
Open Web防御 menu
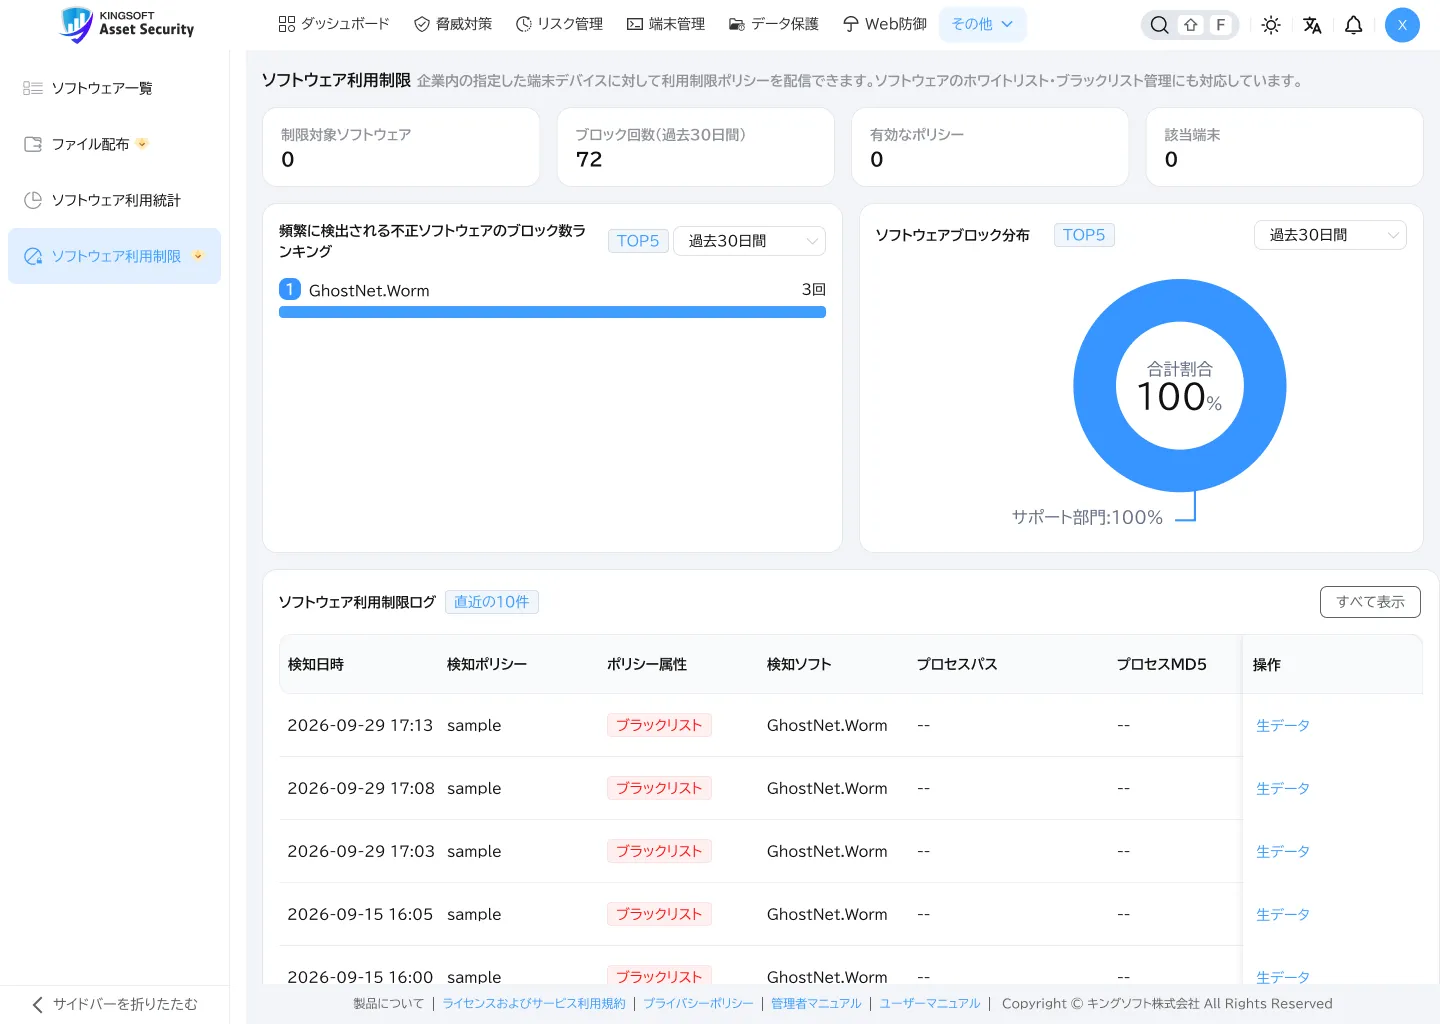click(x=885, y=24)
